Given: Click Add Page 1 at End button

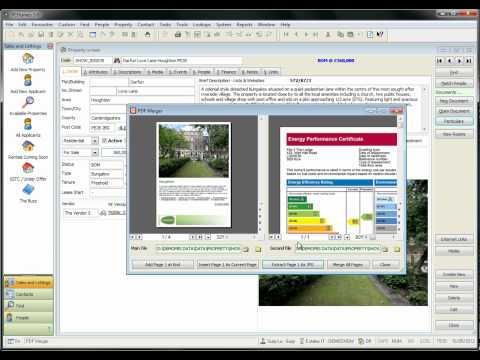Looking at the screenshot, I should (x=163, y=265).
